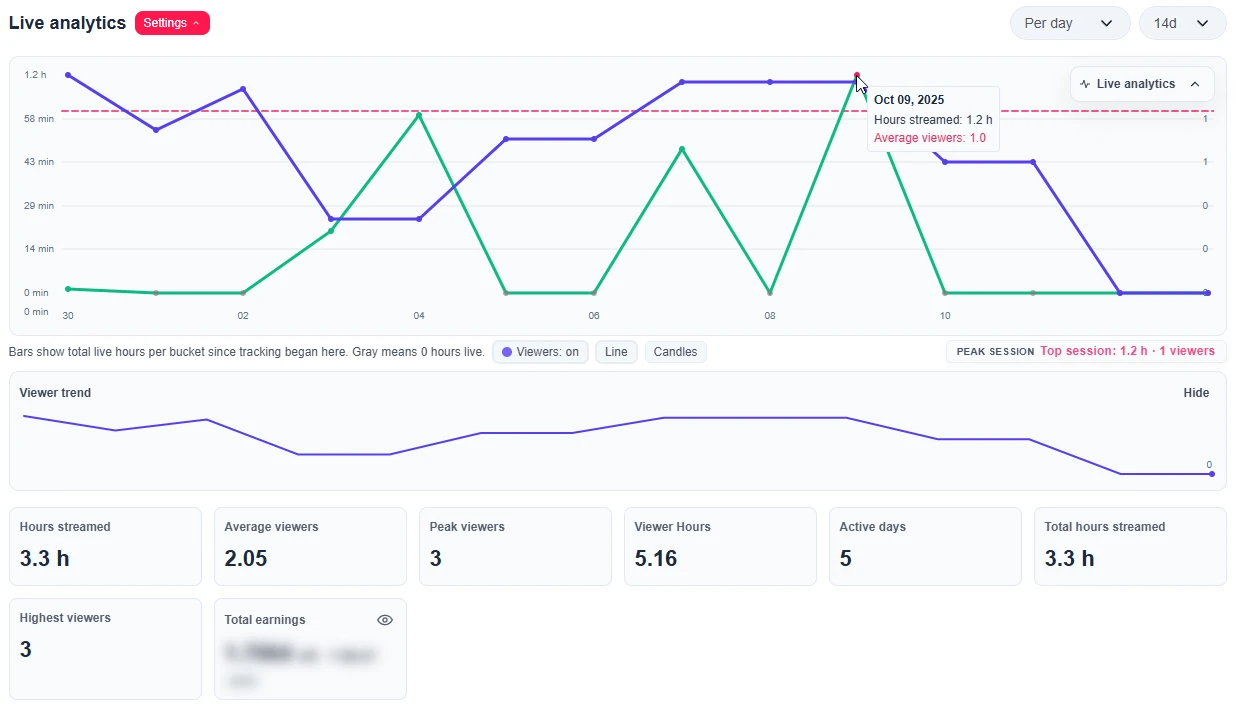
Task: Click the x-axis label 06
Action: [594, 316]
